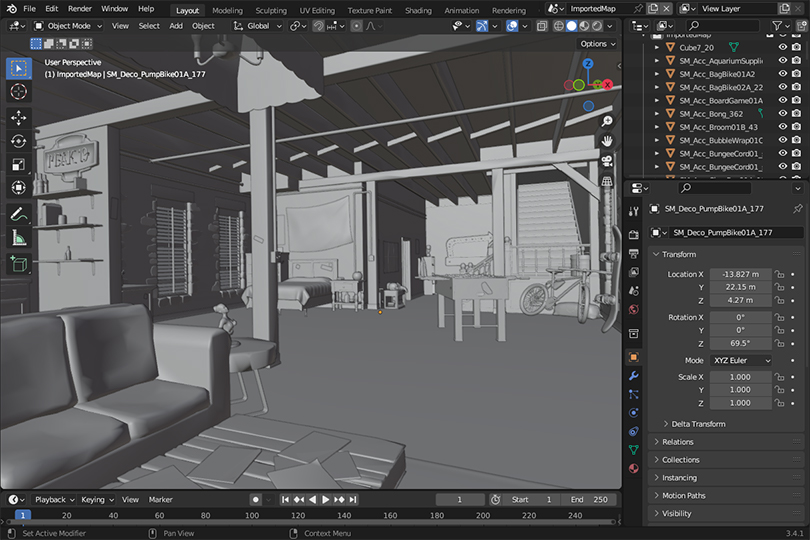This screenshot has width=810, height=540.
Task: Toggle camera view icon in viewport
Action: [607, 161]
